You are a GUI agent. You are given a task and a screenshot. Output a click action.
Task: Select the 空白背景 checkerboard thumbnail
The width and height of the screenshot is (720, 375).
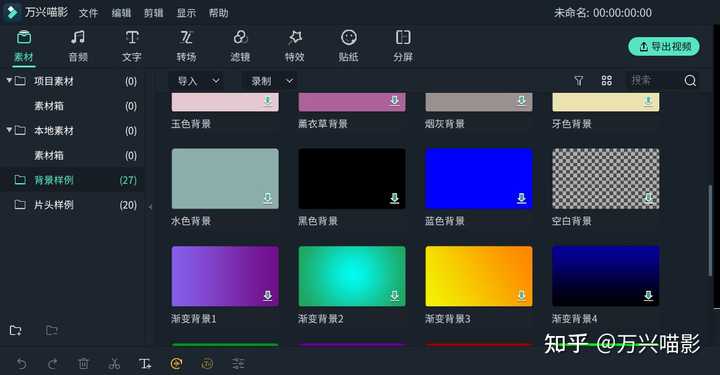click(606, 179)
